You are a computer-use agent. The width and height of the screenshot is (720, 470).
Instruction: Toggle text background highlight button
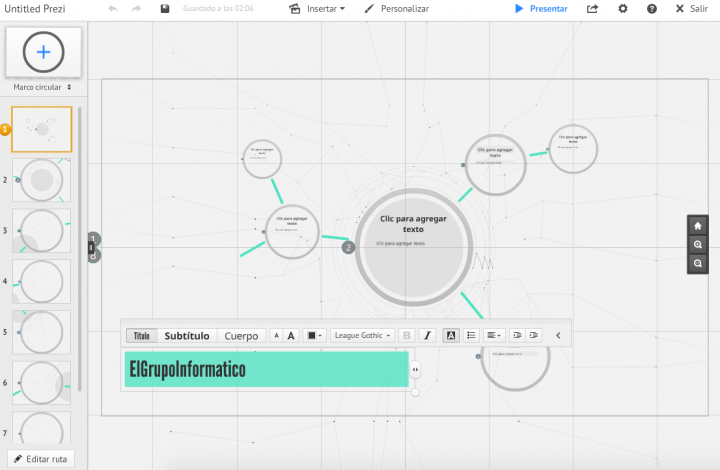click(450, 336)
